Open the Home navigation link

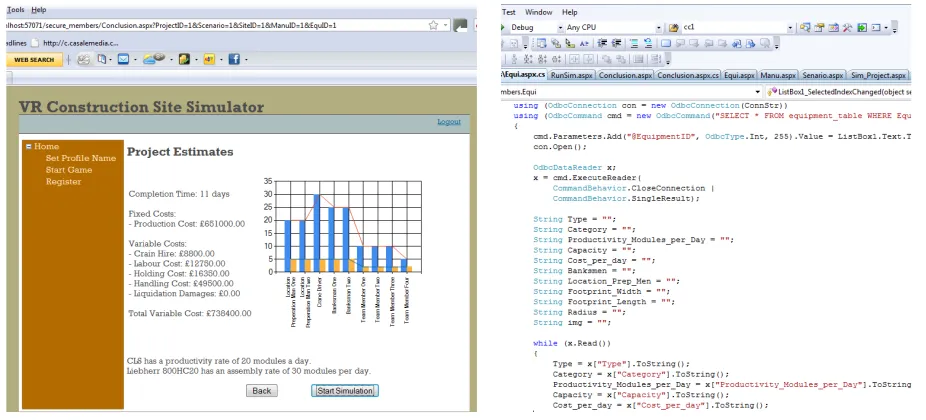(46, 146)
